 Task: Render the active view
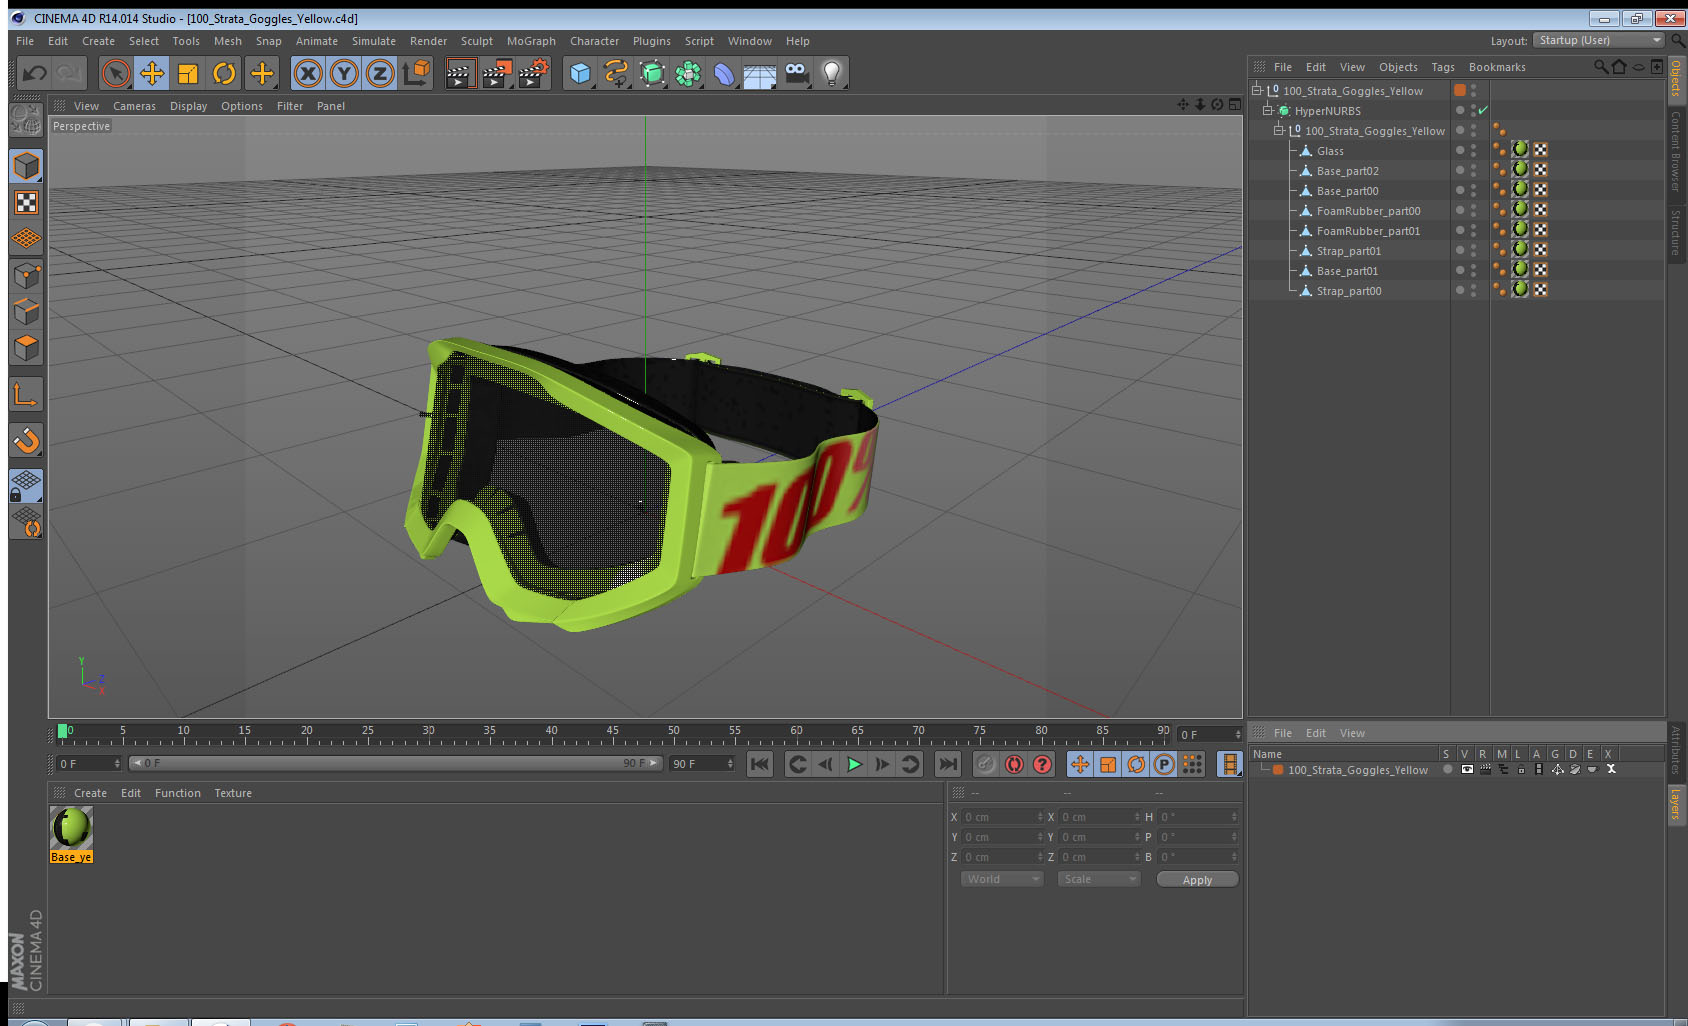coord(459,73)
